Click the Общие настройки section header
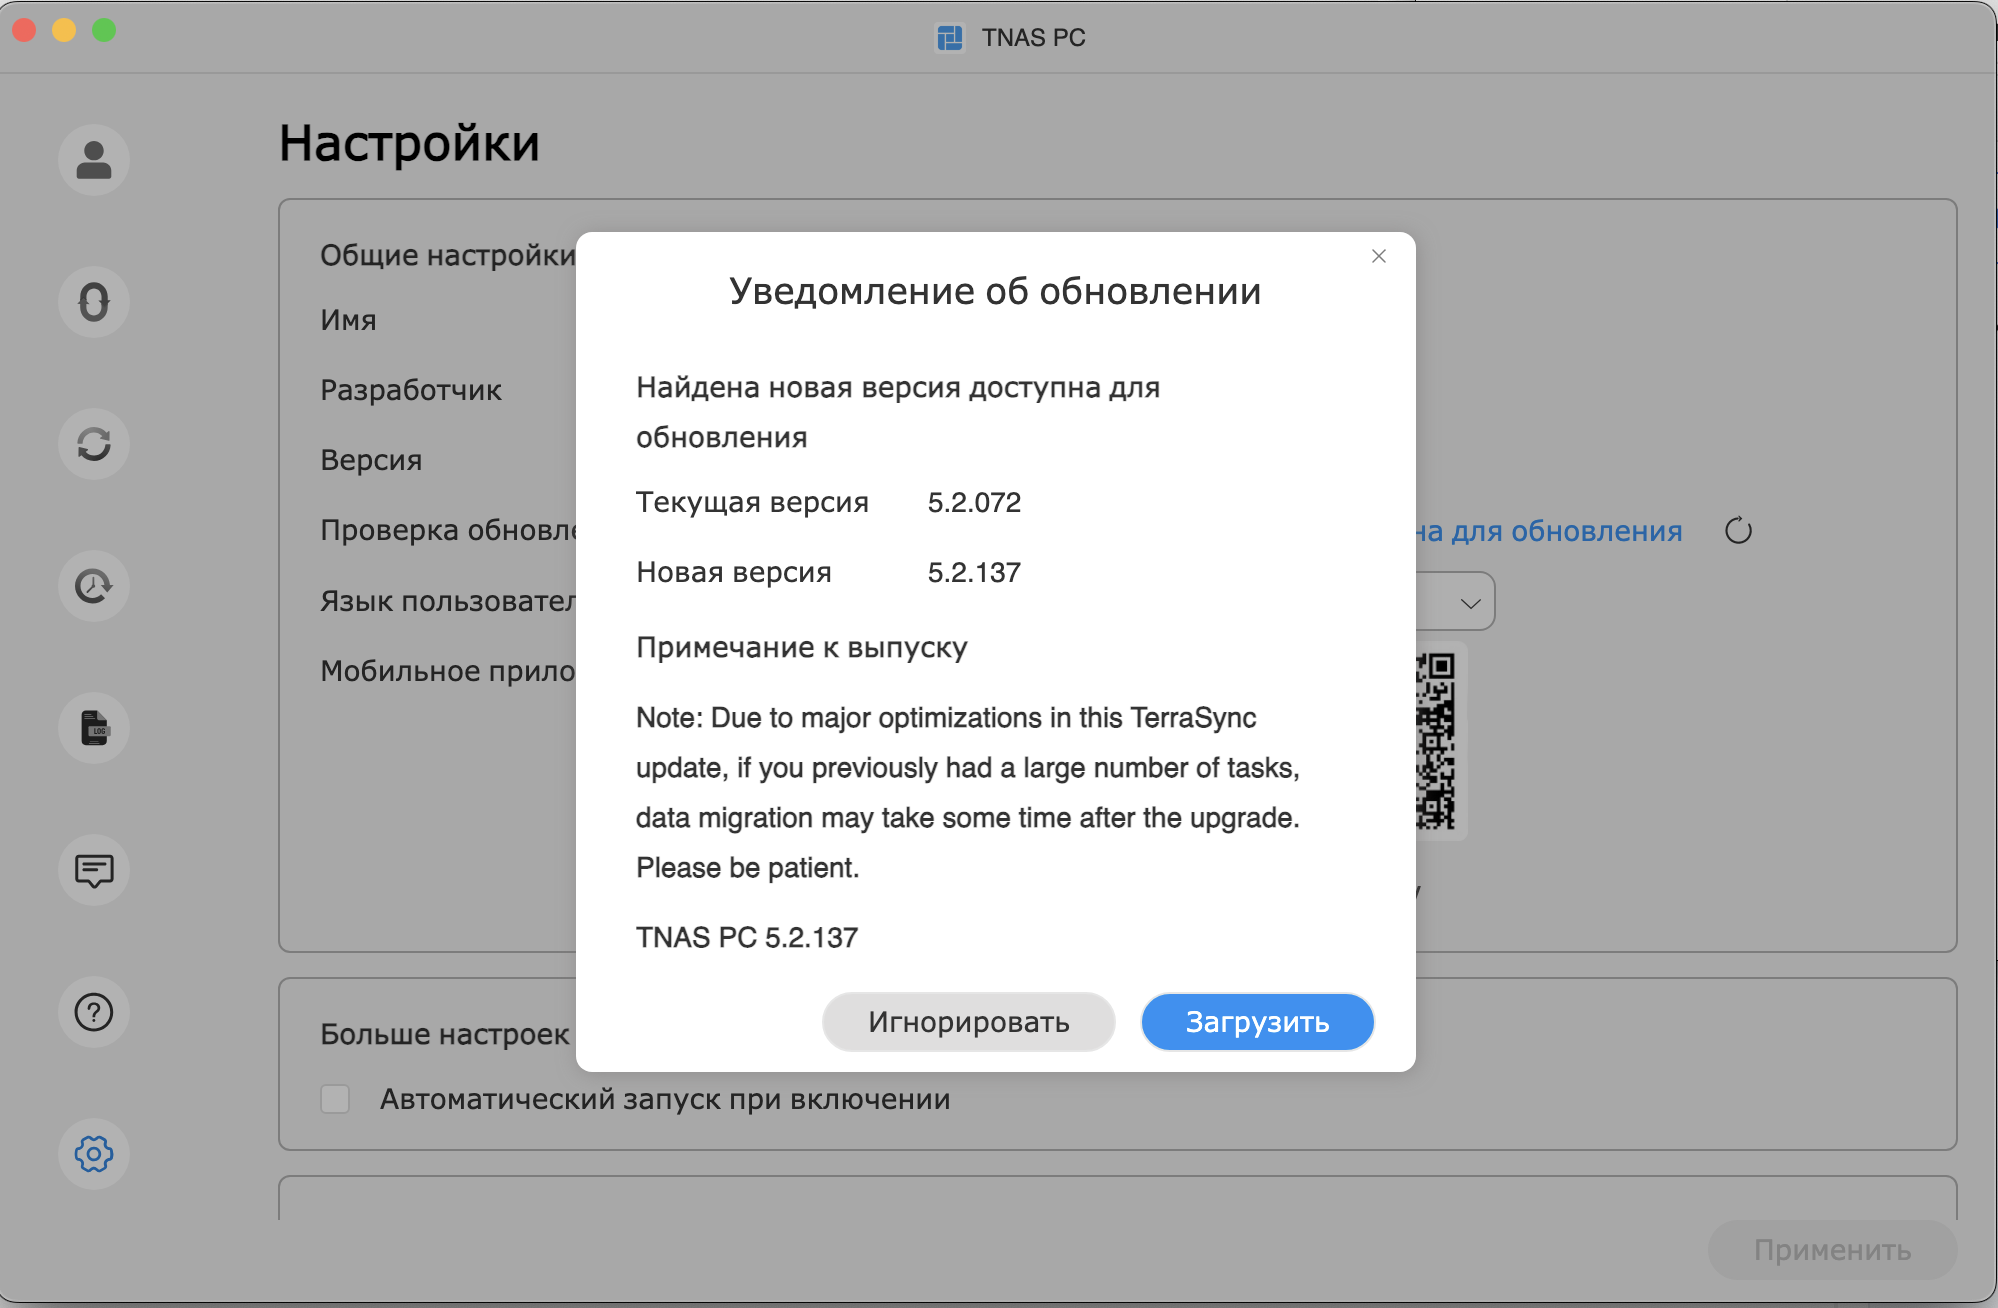The height and width of the screenshot is (1308, 1998). 447,255
